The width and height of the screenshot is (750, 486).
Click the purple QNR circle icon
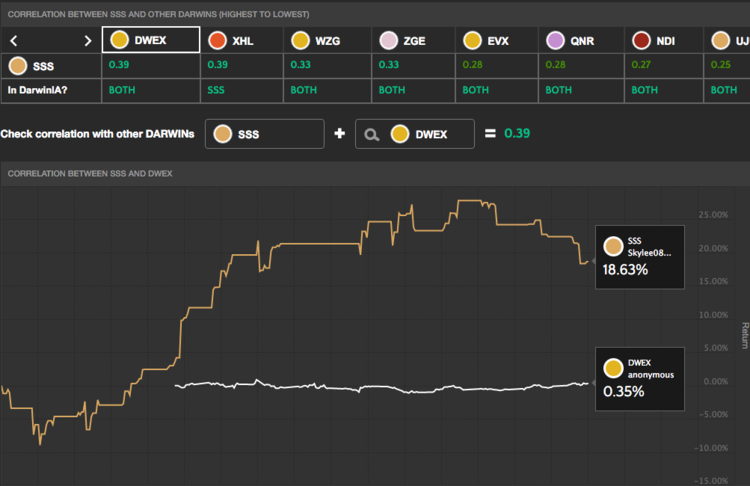coord(555,41)
